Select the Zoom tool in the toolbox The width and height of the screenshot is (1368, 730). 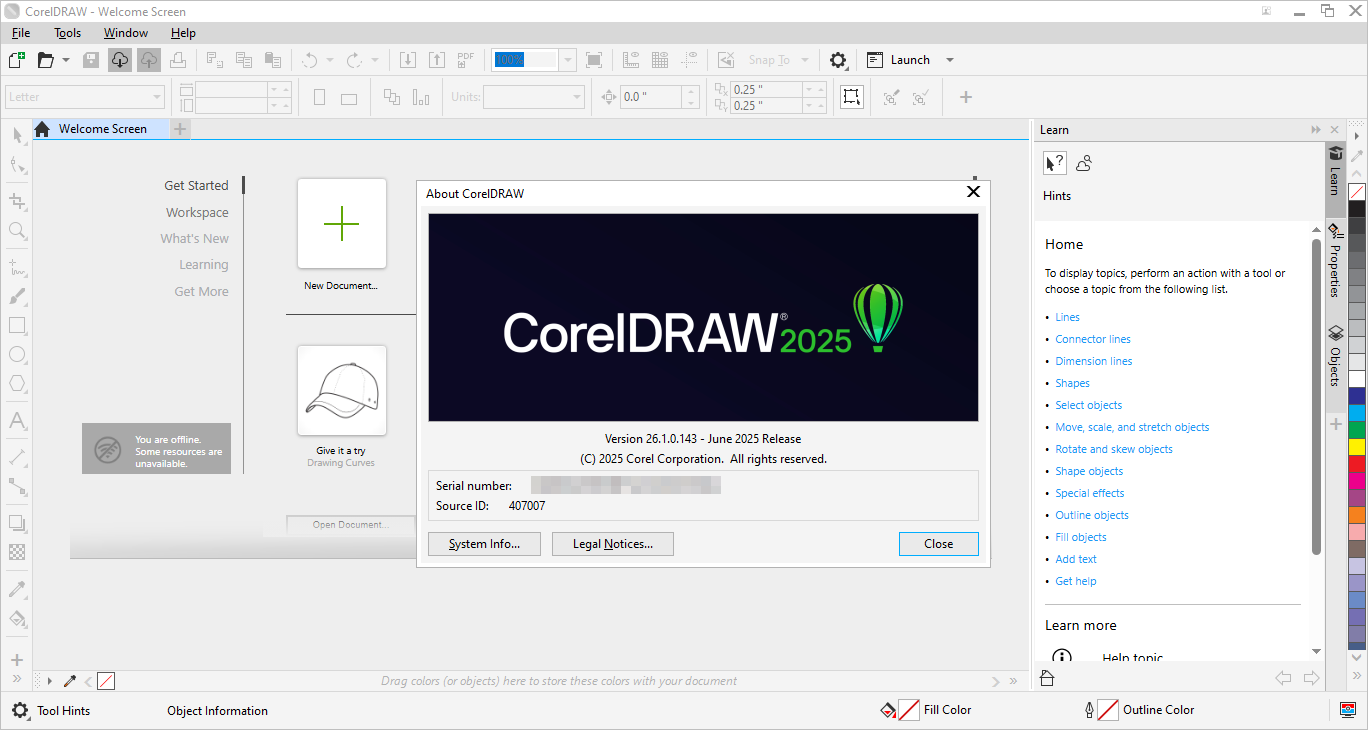(17, 231)
